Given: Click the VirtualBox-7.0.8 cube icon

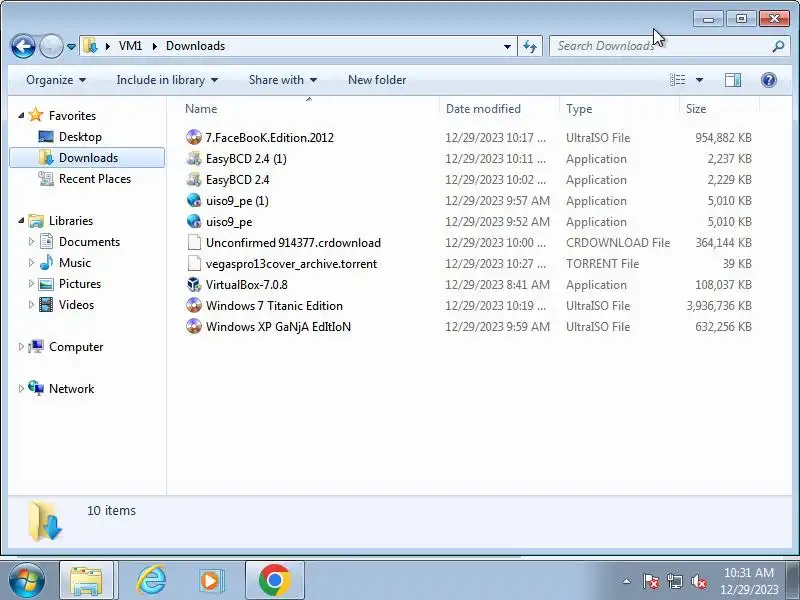Looking at the screenshot, I should coord(194,285).
